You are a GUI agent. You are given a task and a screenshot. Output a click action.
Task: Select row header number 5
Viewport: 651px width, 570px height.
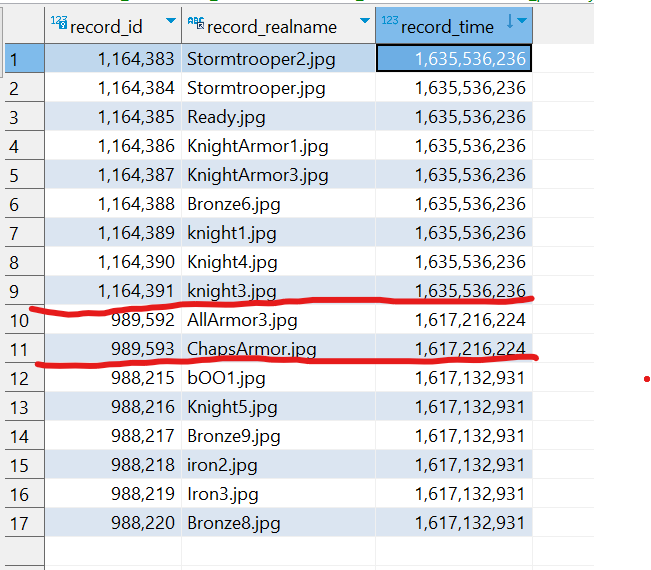point(24,175)
